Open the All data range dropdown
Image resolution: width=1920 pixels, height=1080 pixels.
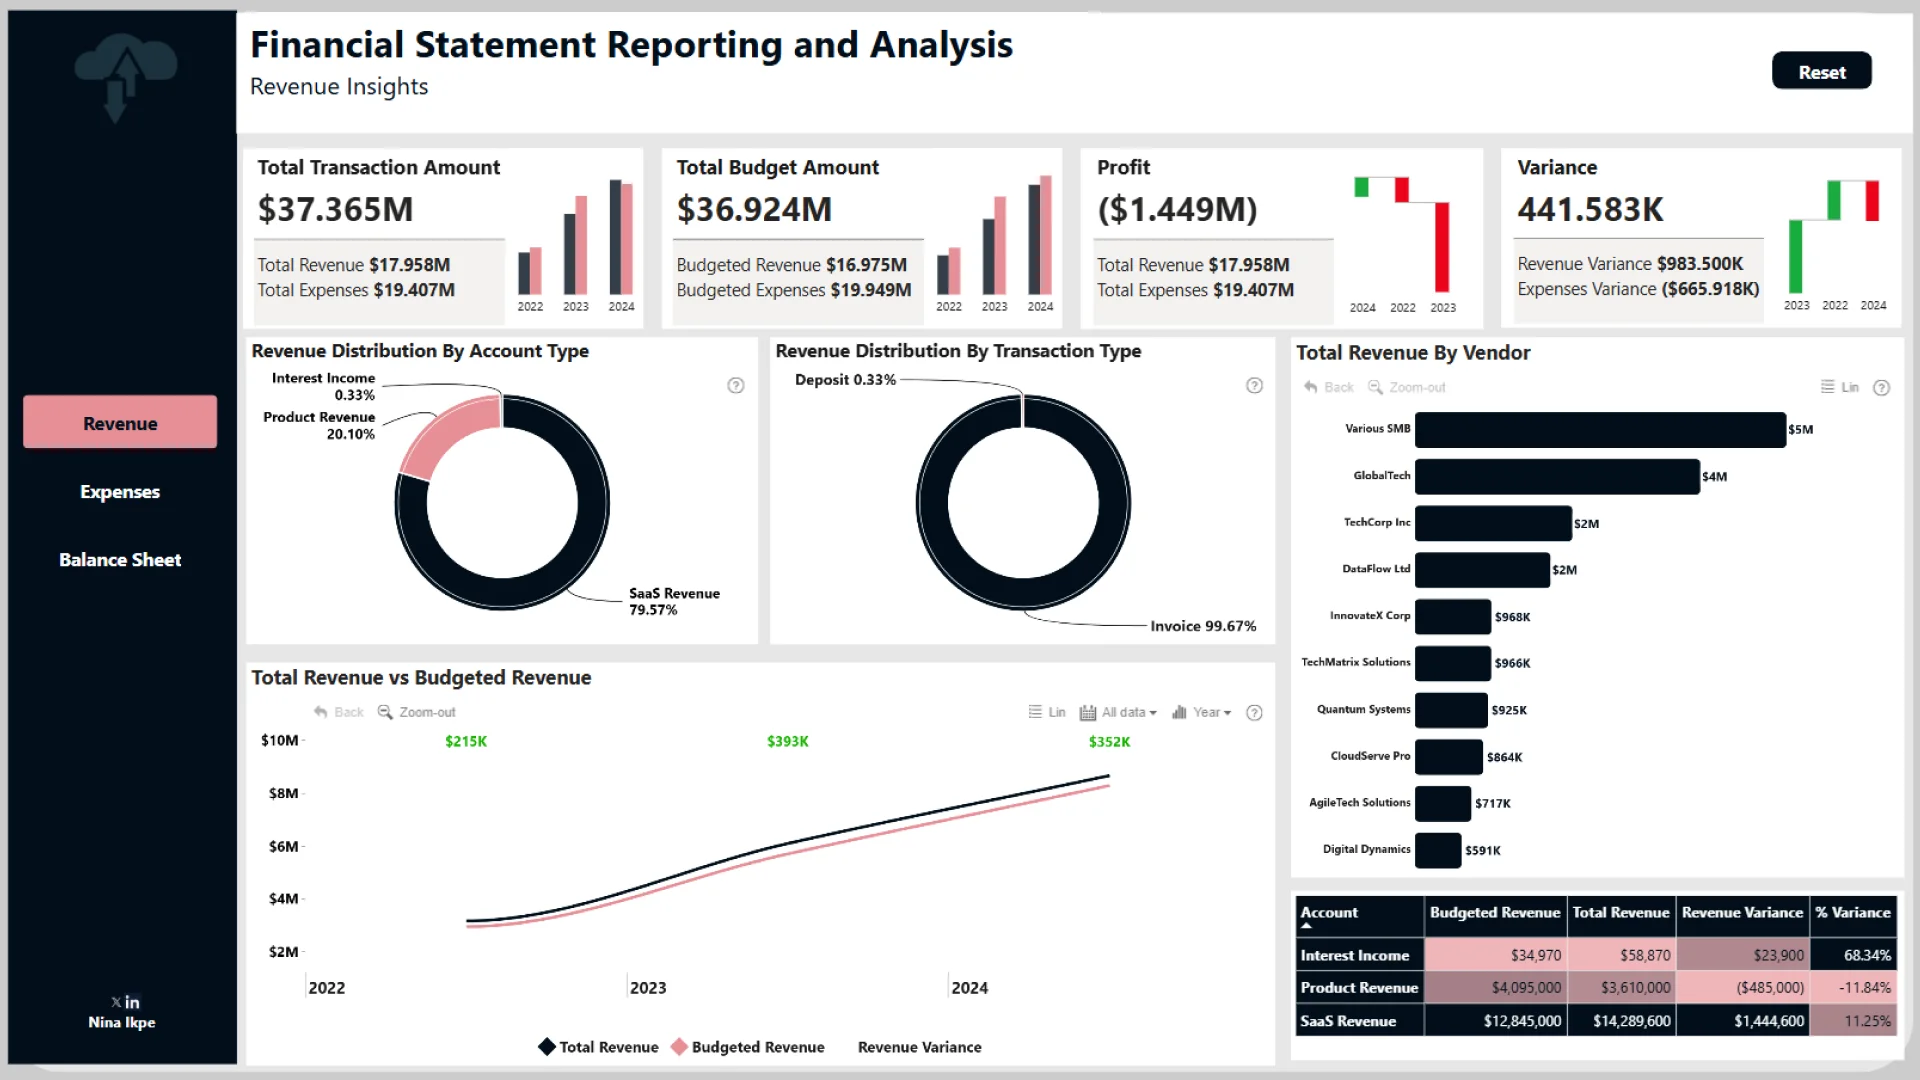point(1118,712)
